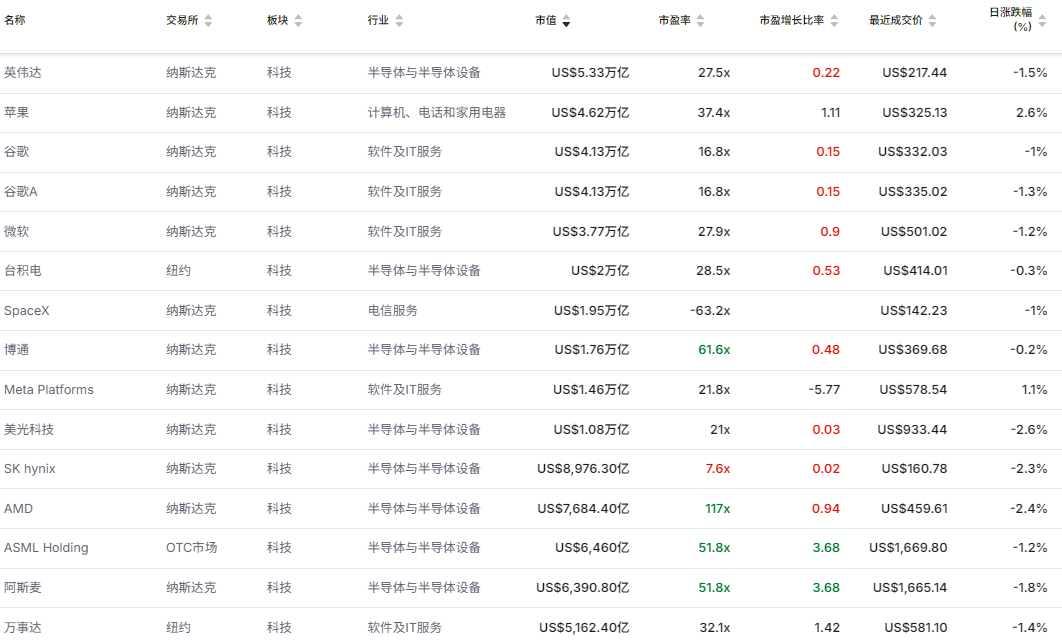
Task: Select AMD PE ratio 117x
Action: pyautogui.click(x=718, y=509)
